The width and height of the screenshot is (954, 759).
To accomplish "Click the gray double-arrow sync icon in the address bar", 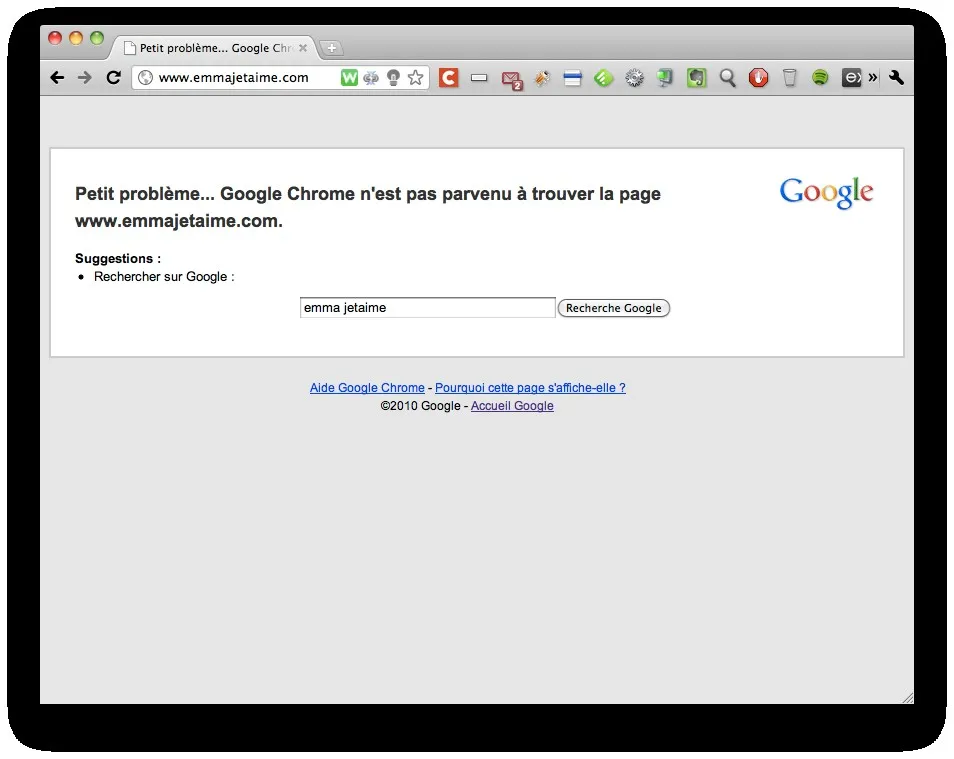I will pyautogui.click(x=371, y=77).
